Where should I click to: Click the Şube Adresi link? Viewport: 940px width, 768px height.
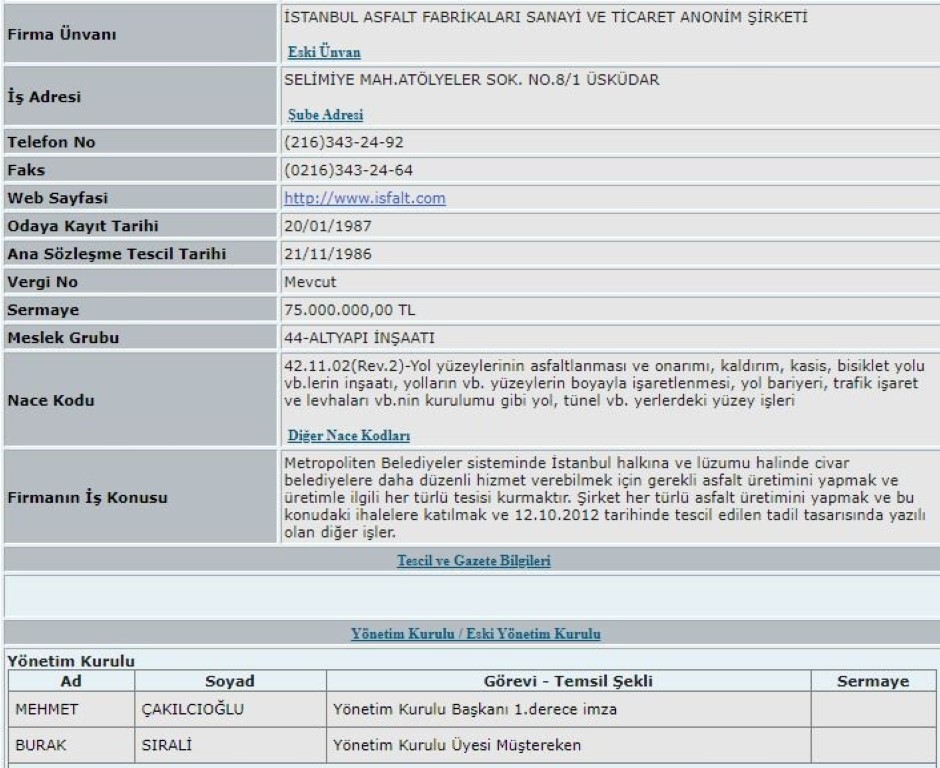[324, 115]
